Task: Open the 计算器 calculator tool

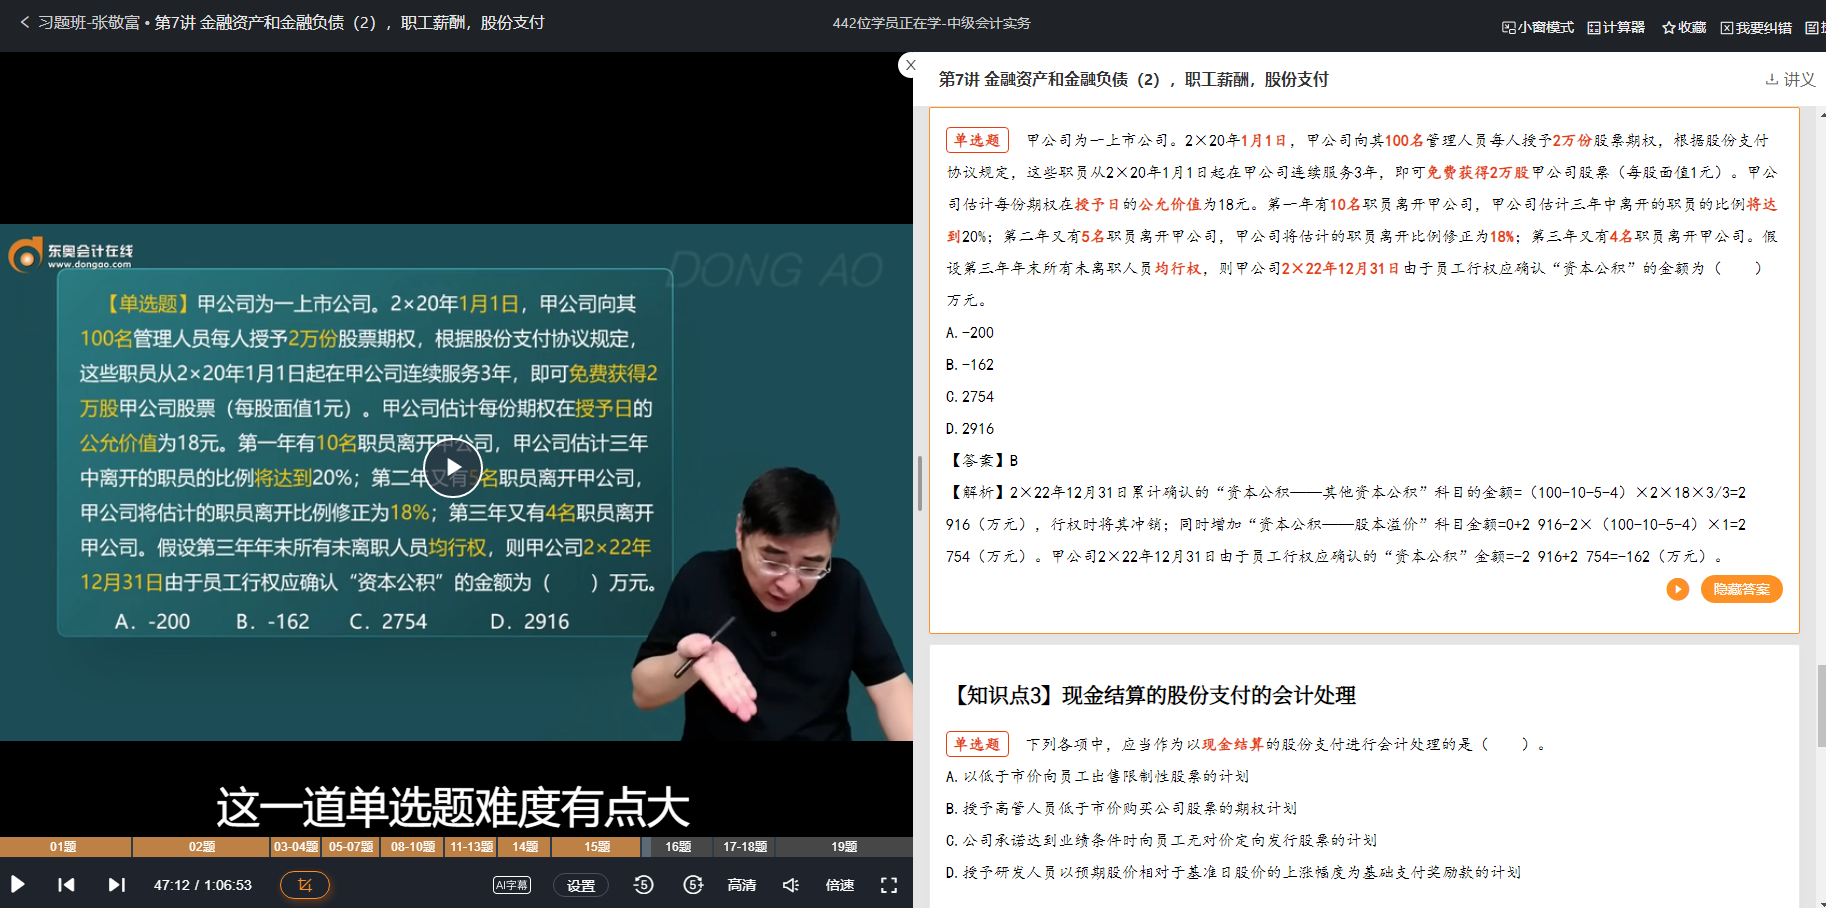Action: point(1616,27)
